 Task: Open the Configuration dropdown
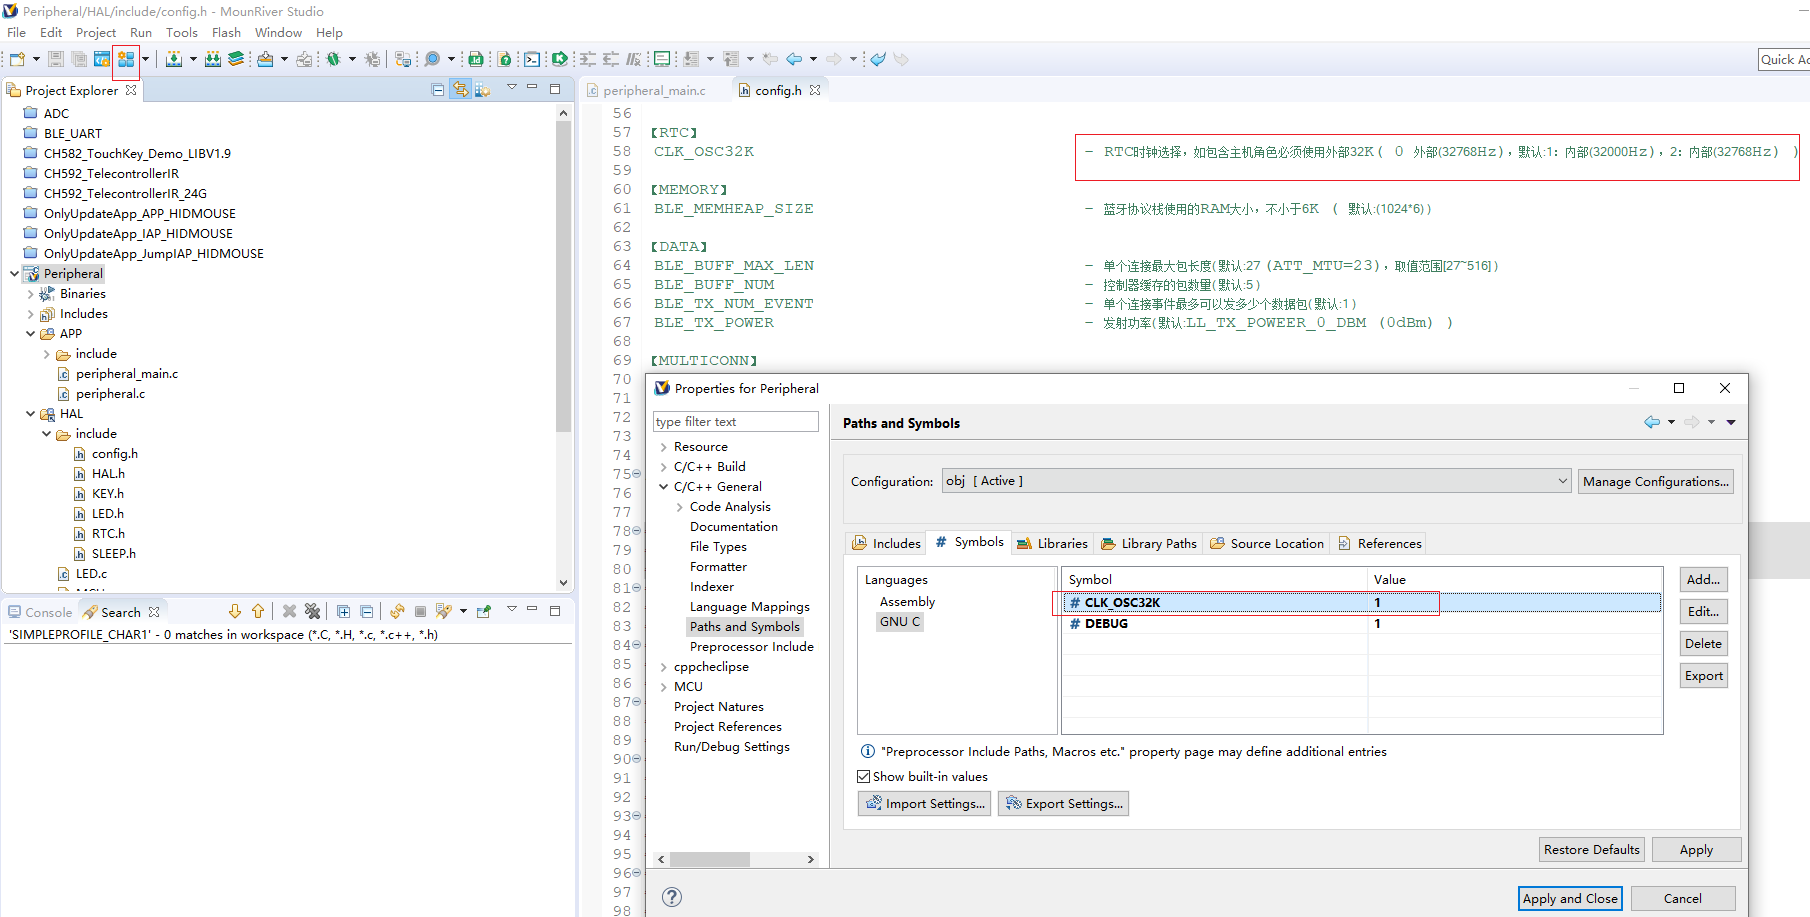tap(1257, 481)
